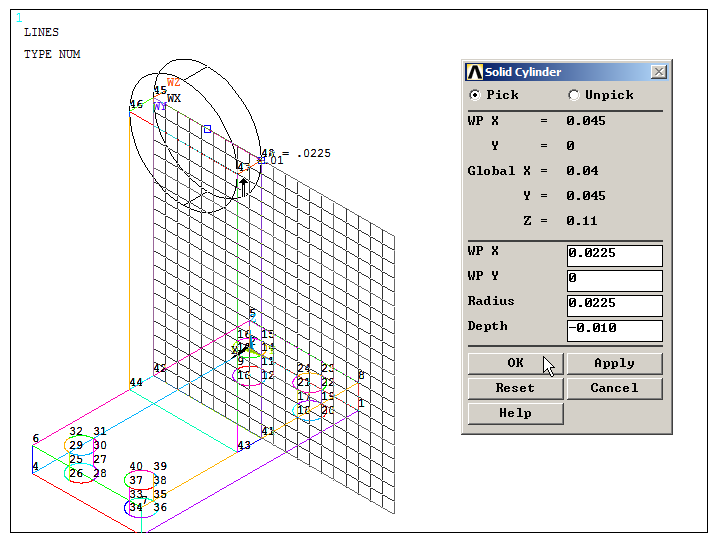Viewport: 720px width, 546px height.
Task: Click the WX working plane axis label
Action: click(174, 98)
